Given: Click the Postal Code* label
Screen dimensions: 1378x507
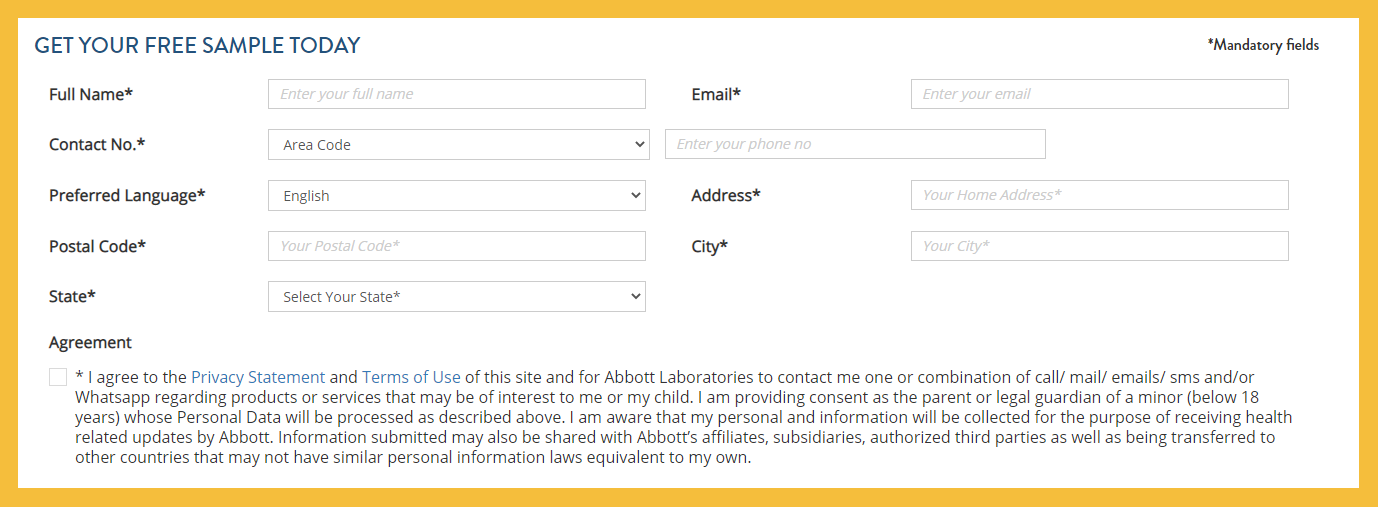Looking at the screenshot, I should (x=97, y=246).
